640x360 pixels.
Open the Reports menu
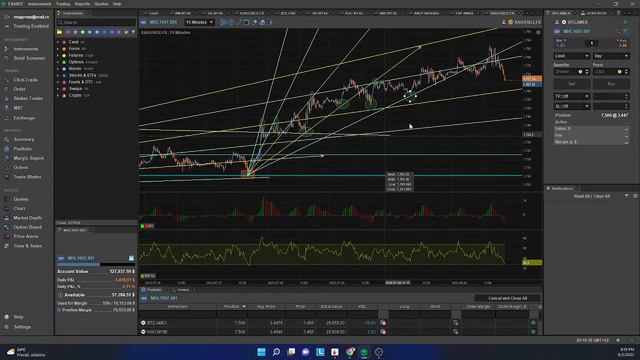pos(82,4)
